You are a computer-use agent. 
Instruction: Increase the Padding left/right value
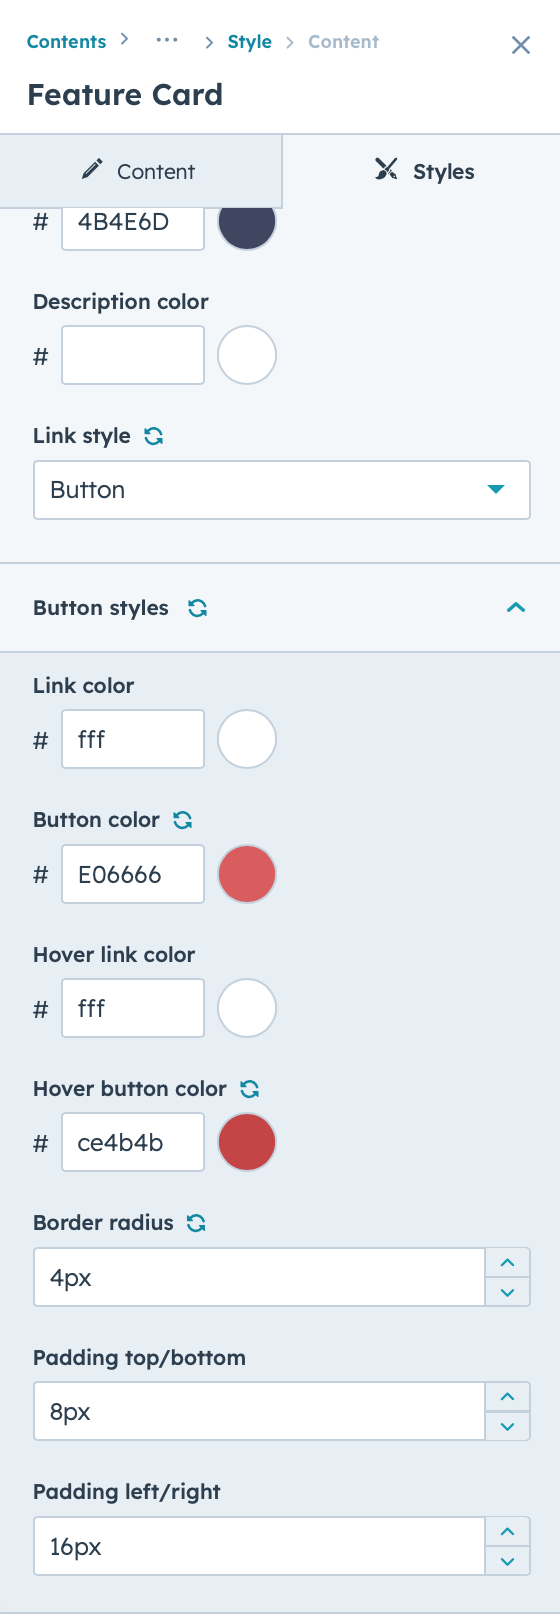point(508,1531)
